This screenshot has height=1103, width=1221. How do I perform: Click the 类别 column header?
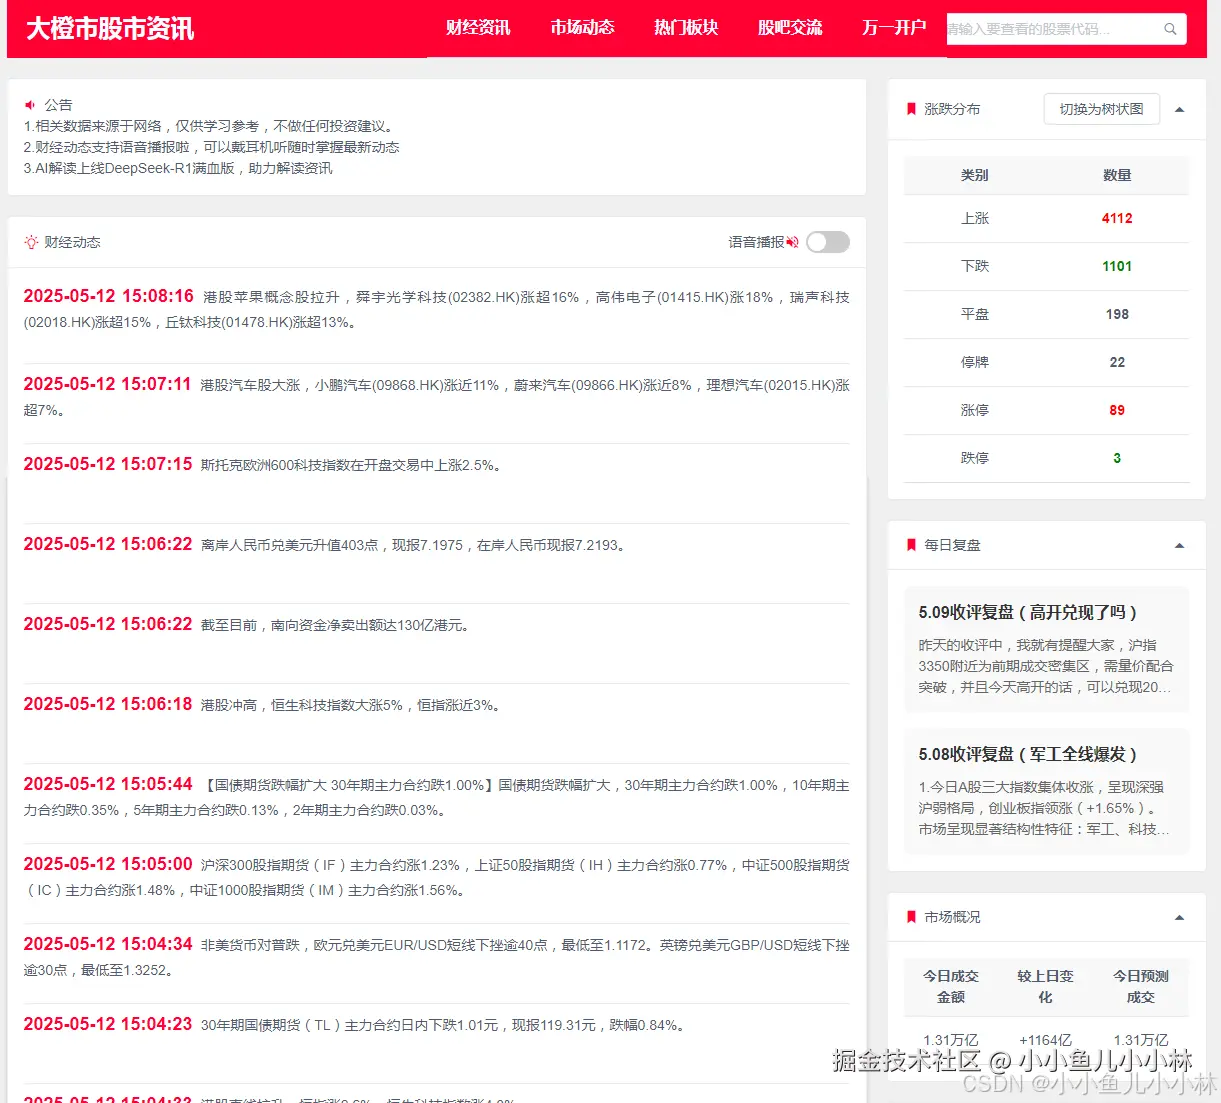click(x=975, y=175)
